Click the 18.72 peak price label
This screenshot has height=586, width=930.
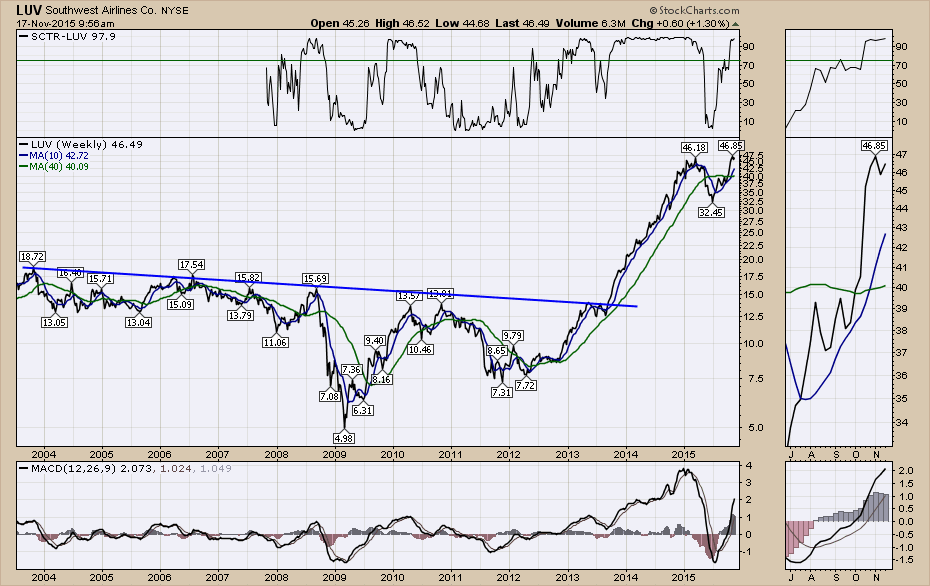[32, 256]
